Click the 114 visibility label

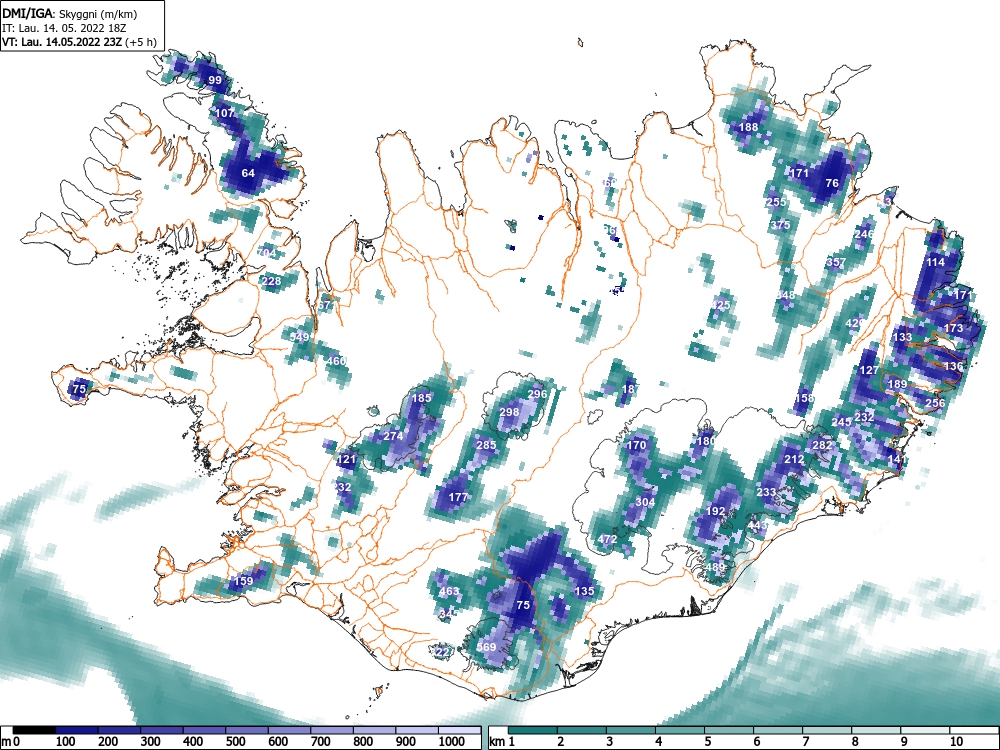pyautogui.click(x=936, y=262)
